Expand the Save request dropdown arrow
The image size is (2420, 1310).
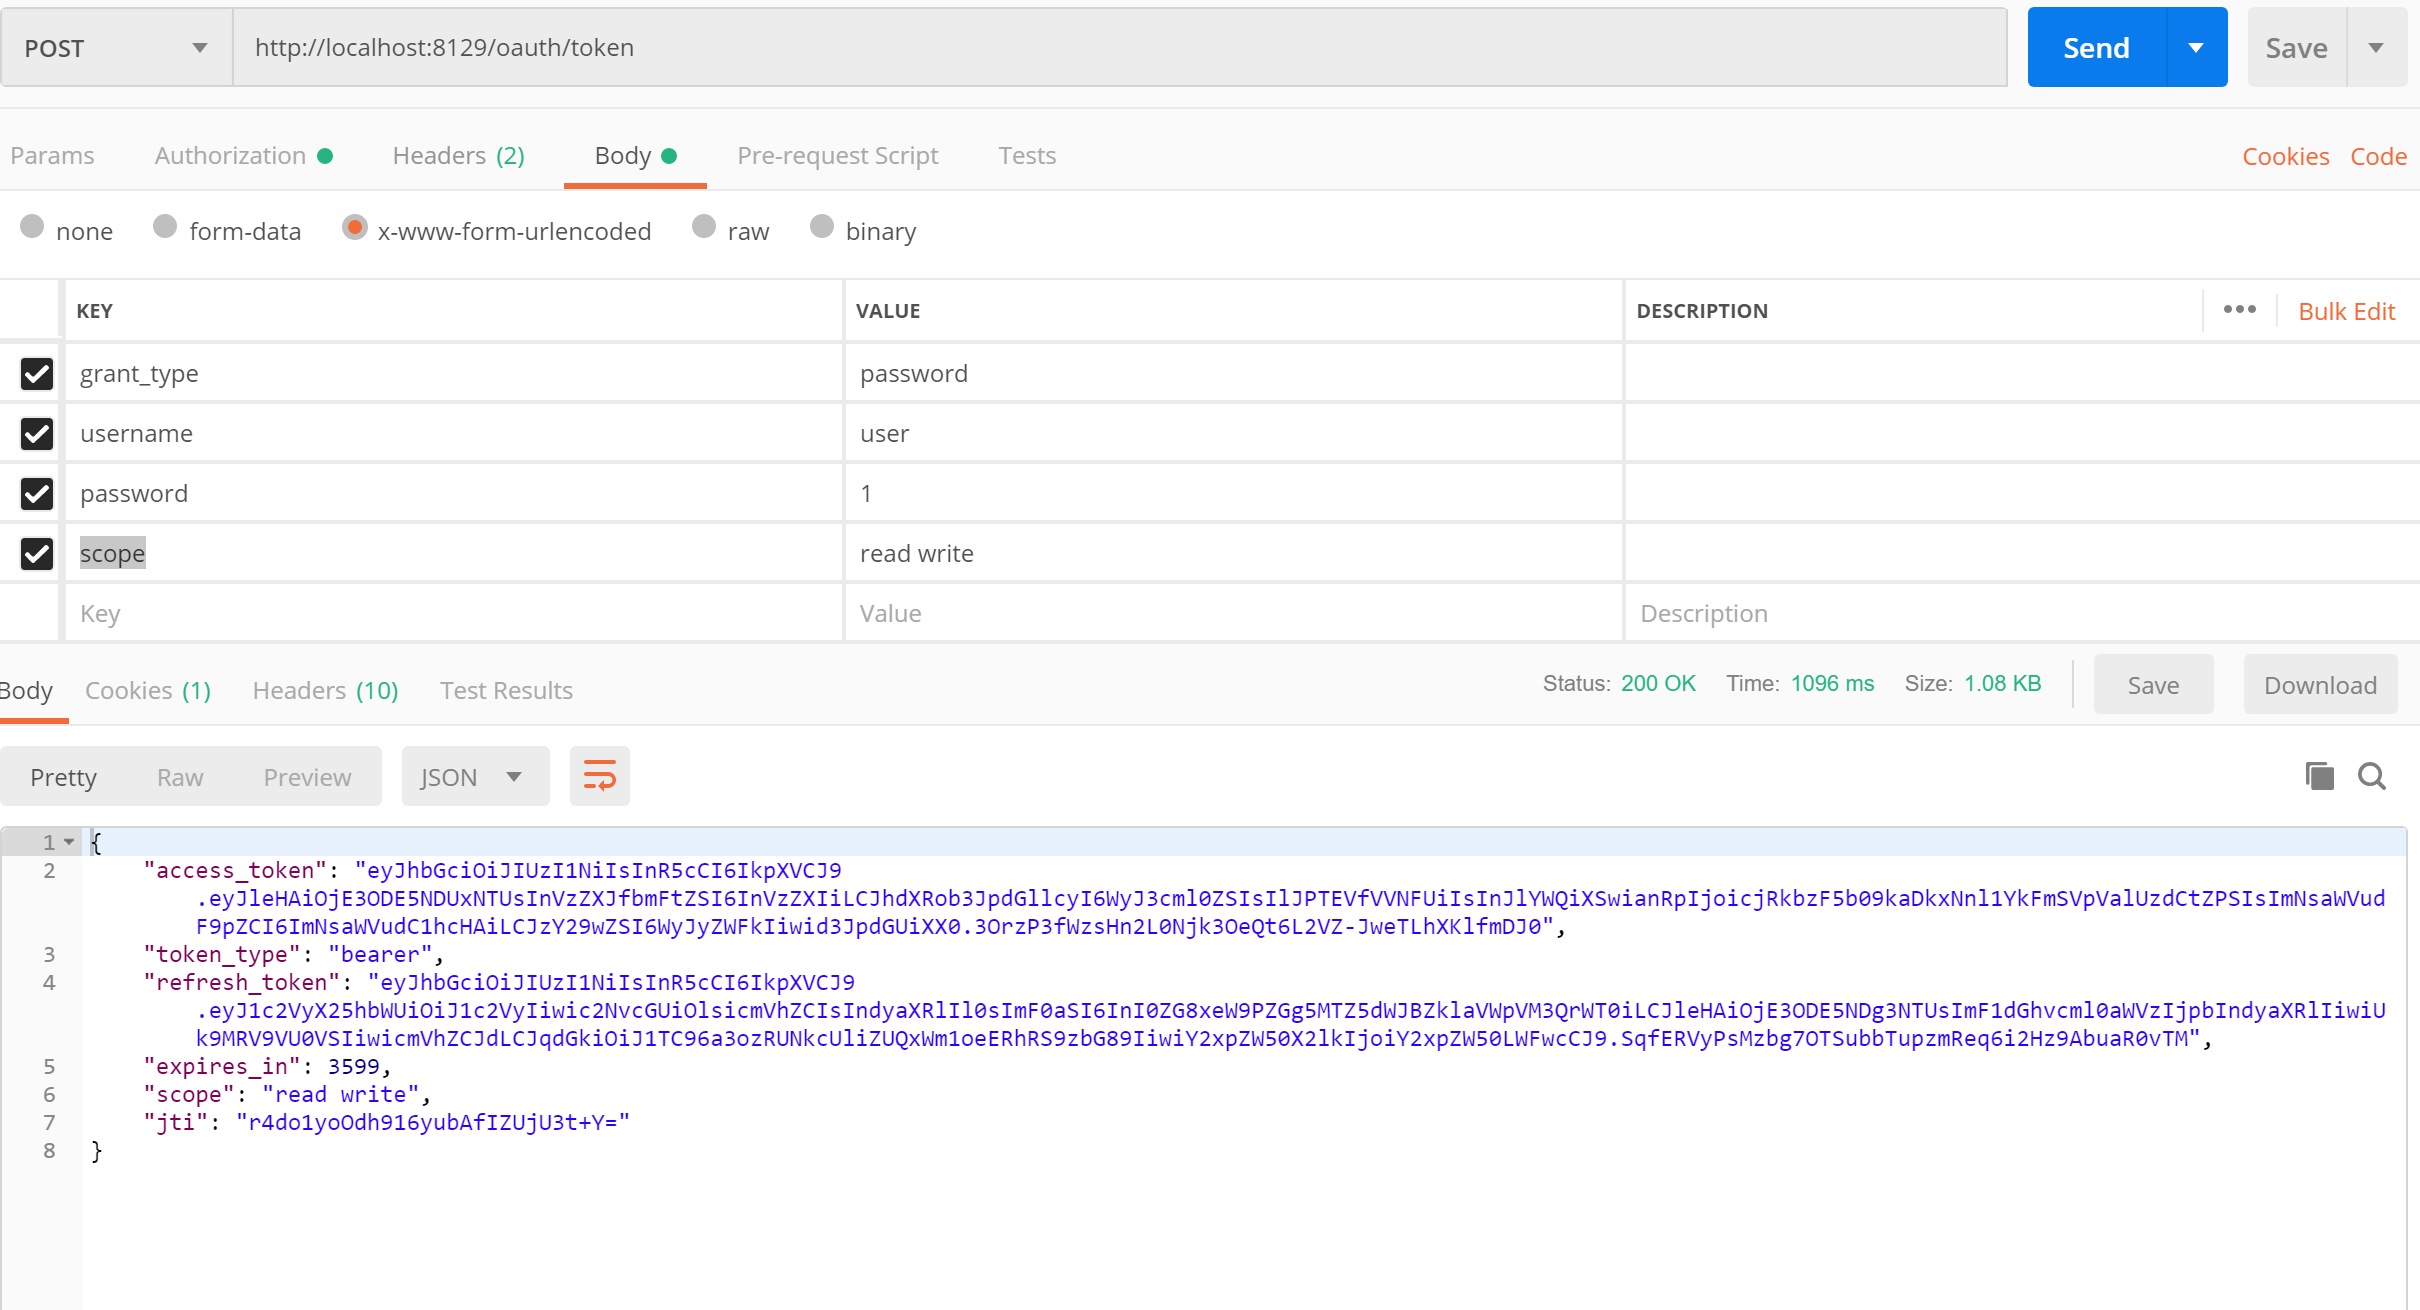[2376, 48]
